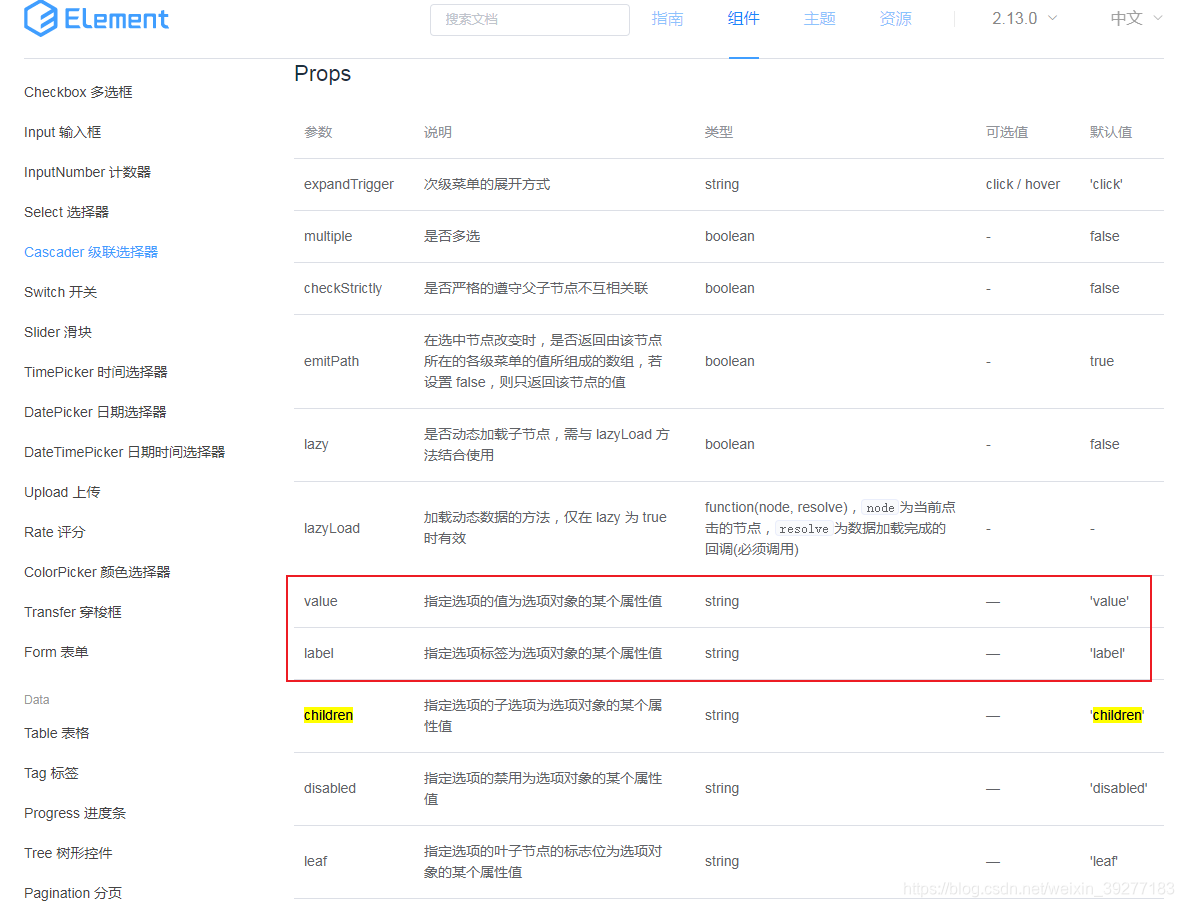Screen dimensions: 1184x907
Task: Visit the 资源 page
Action: point(895,19)
